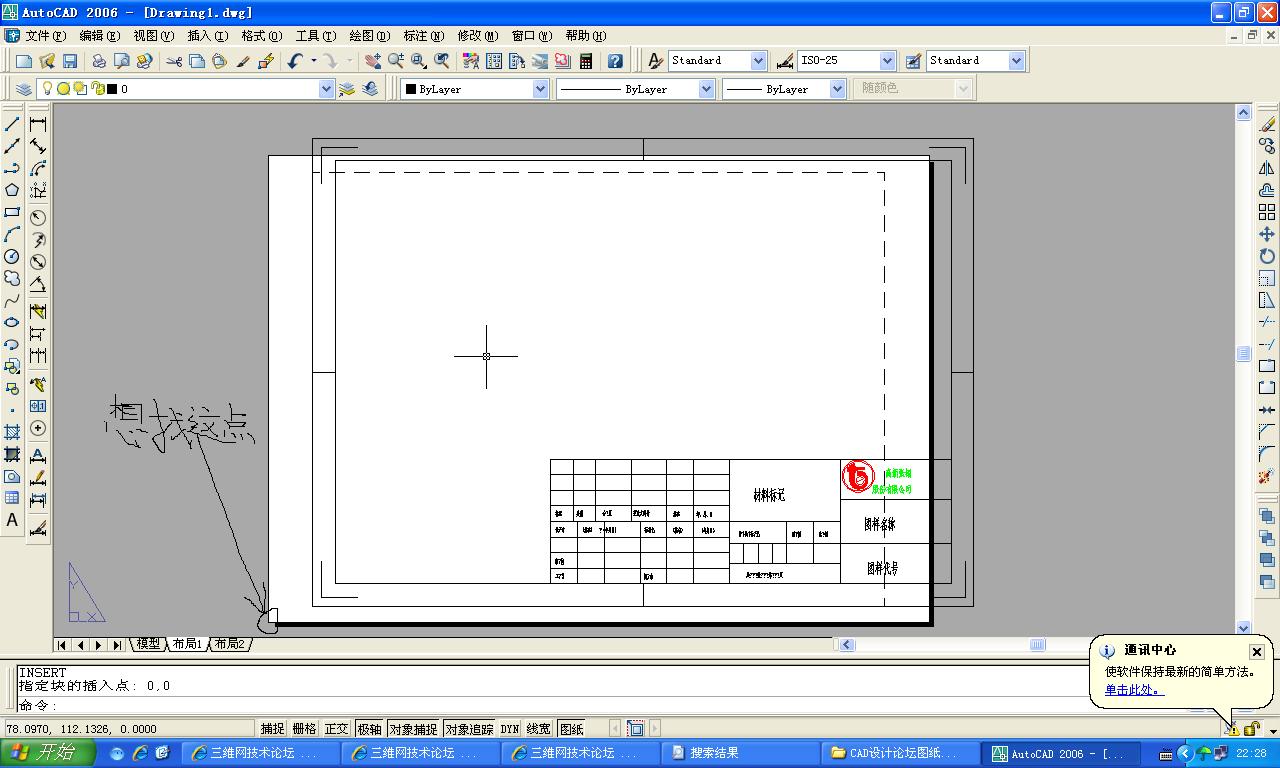Image resolution: width=1280 pixels, height=768 pixels.
Task: Click the 单击此处 link in the balloon
Action: tap(1134, 690)
